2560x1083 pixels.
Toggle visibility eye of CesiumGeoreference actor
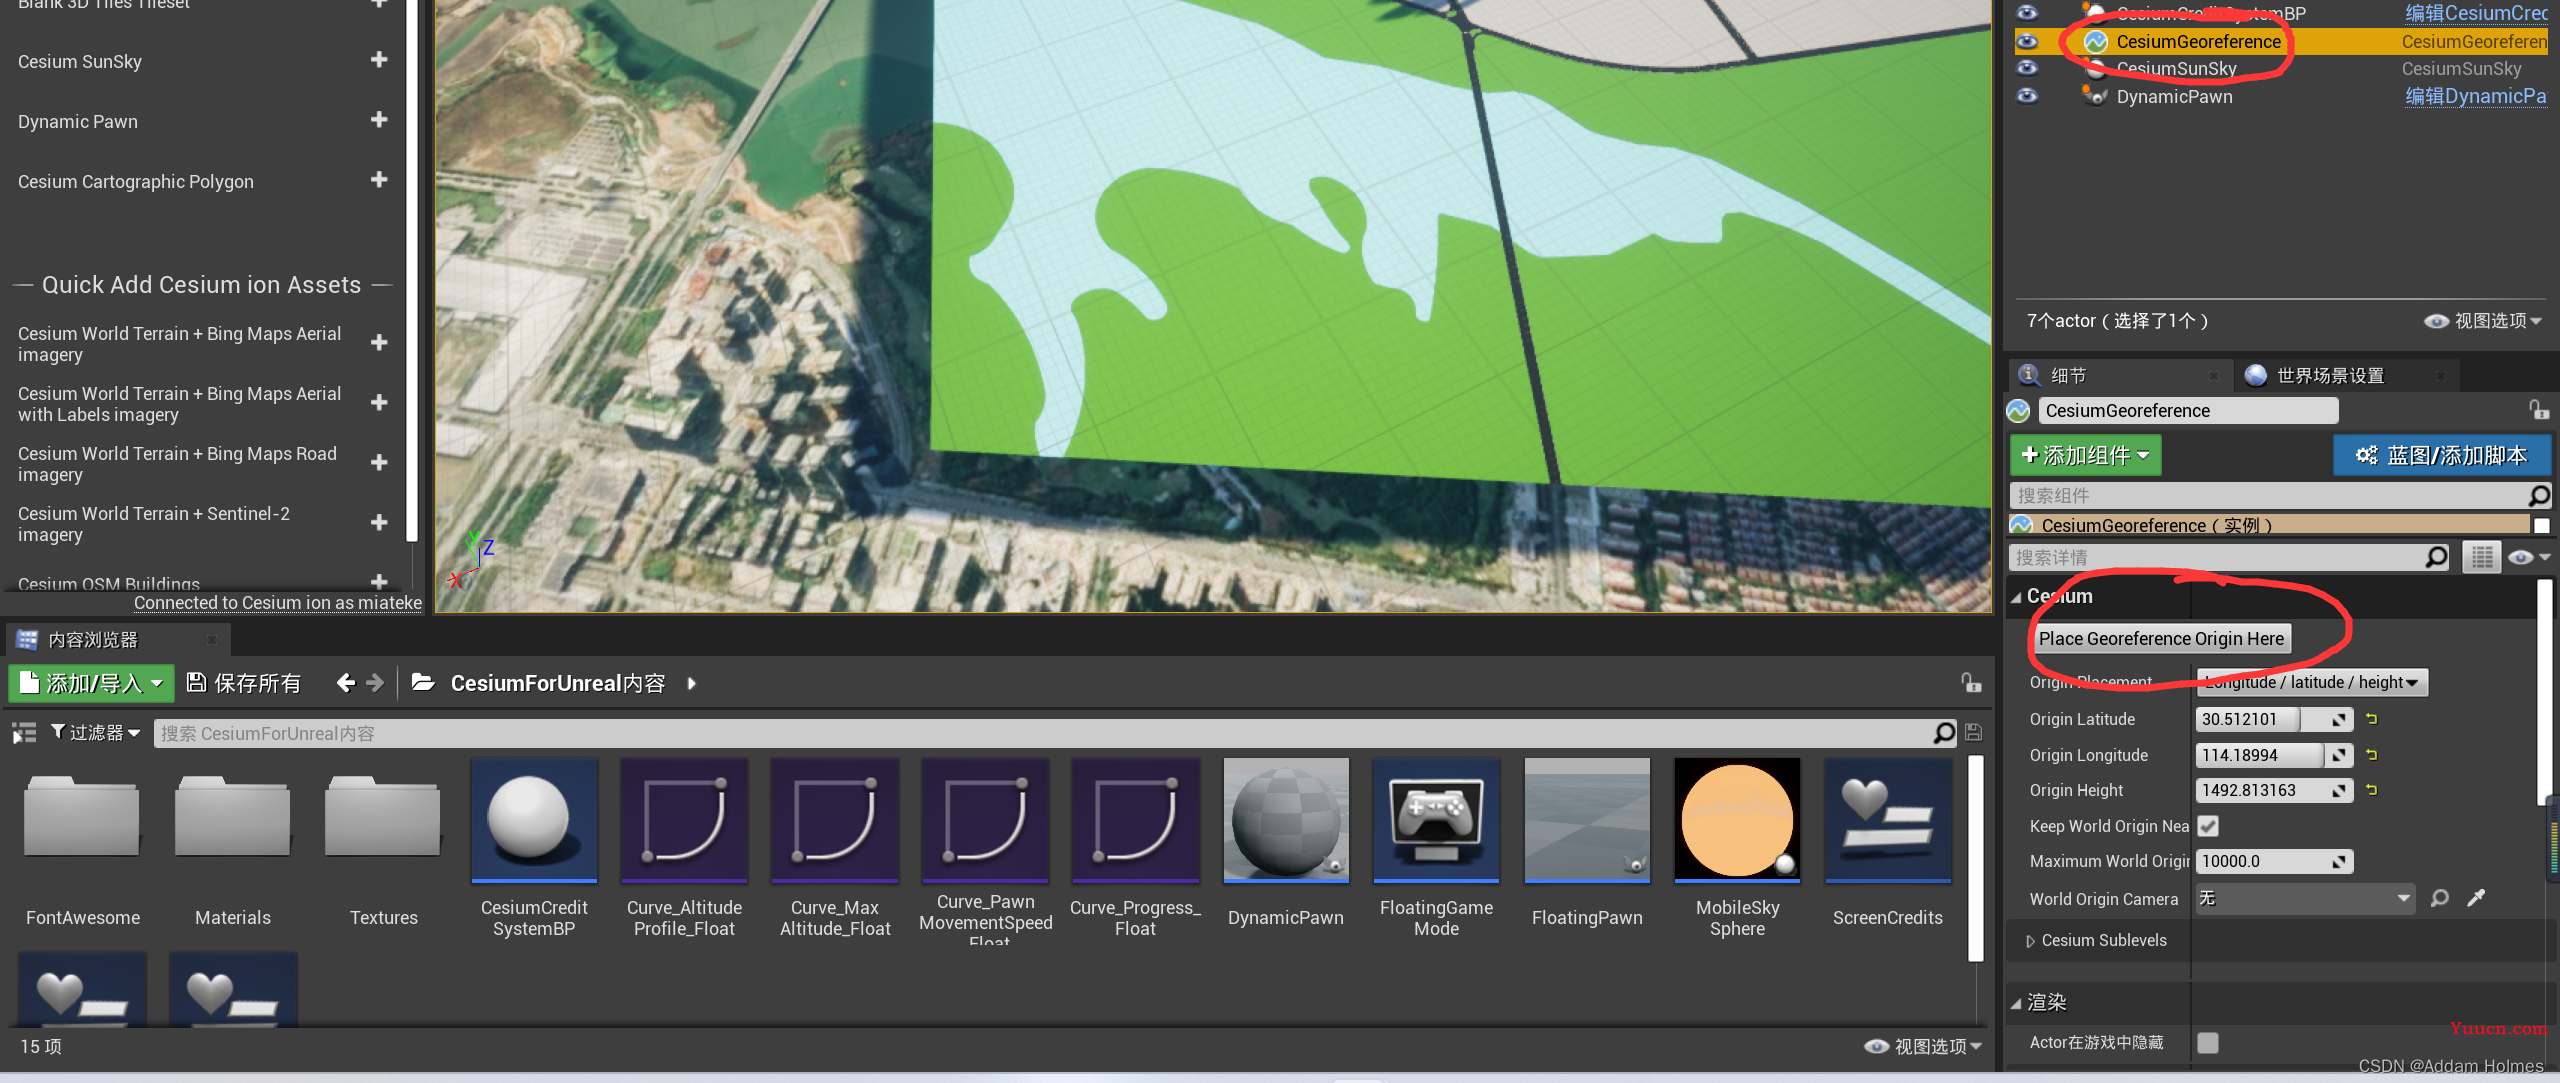tap(2026, 42)
